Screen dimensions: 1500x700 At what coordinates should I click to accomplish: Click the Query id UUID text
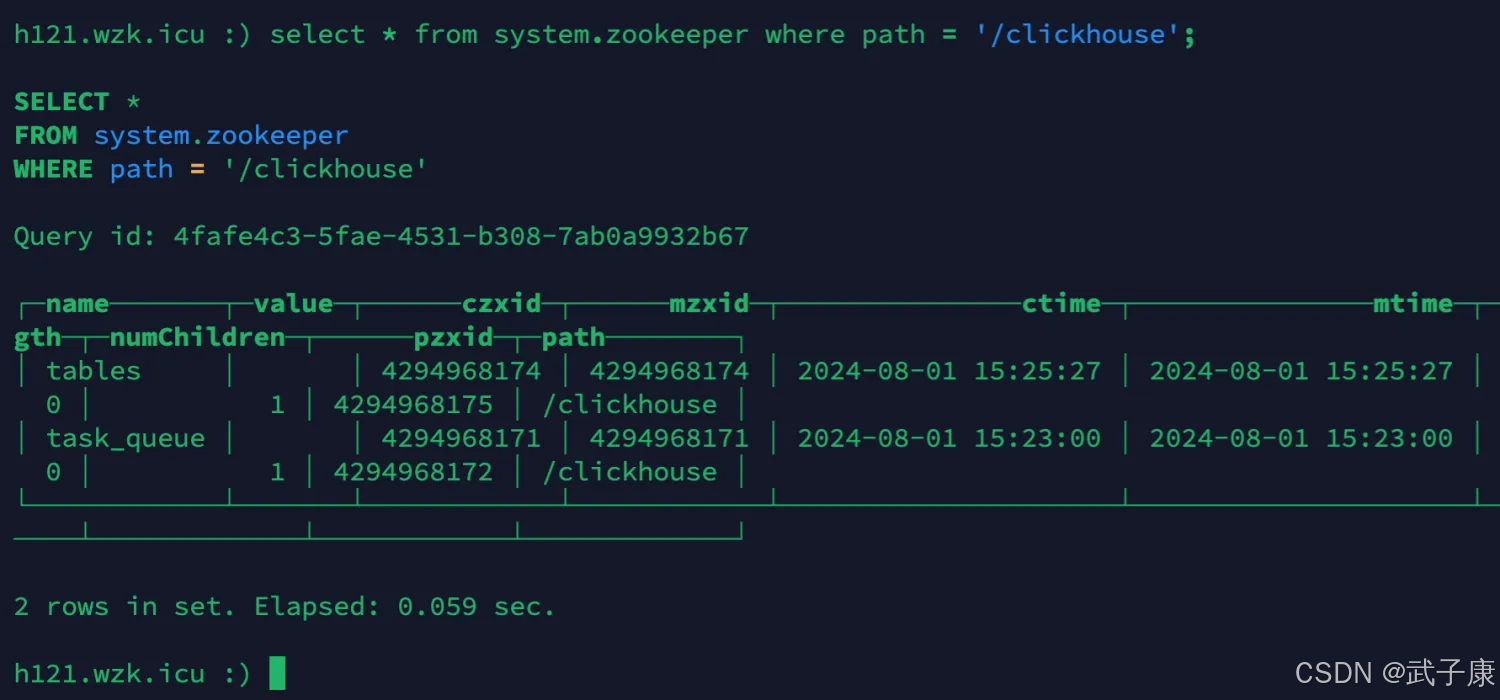[x=461, y=237]
